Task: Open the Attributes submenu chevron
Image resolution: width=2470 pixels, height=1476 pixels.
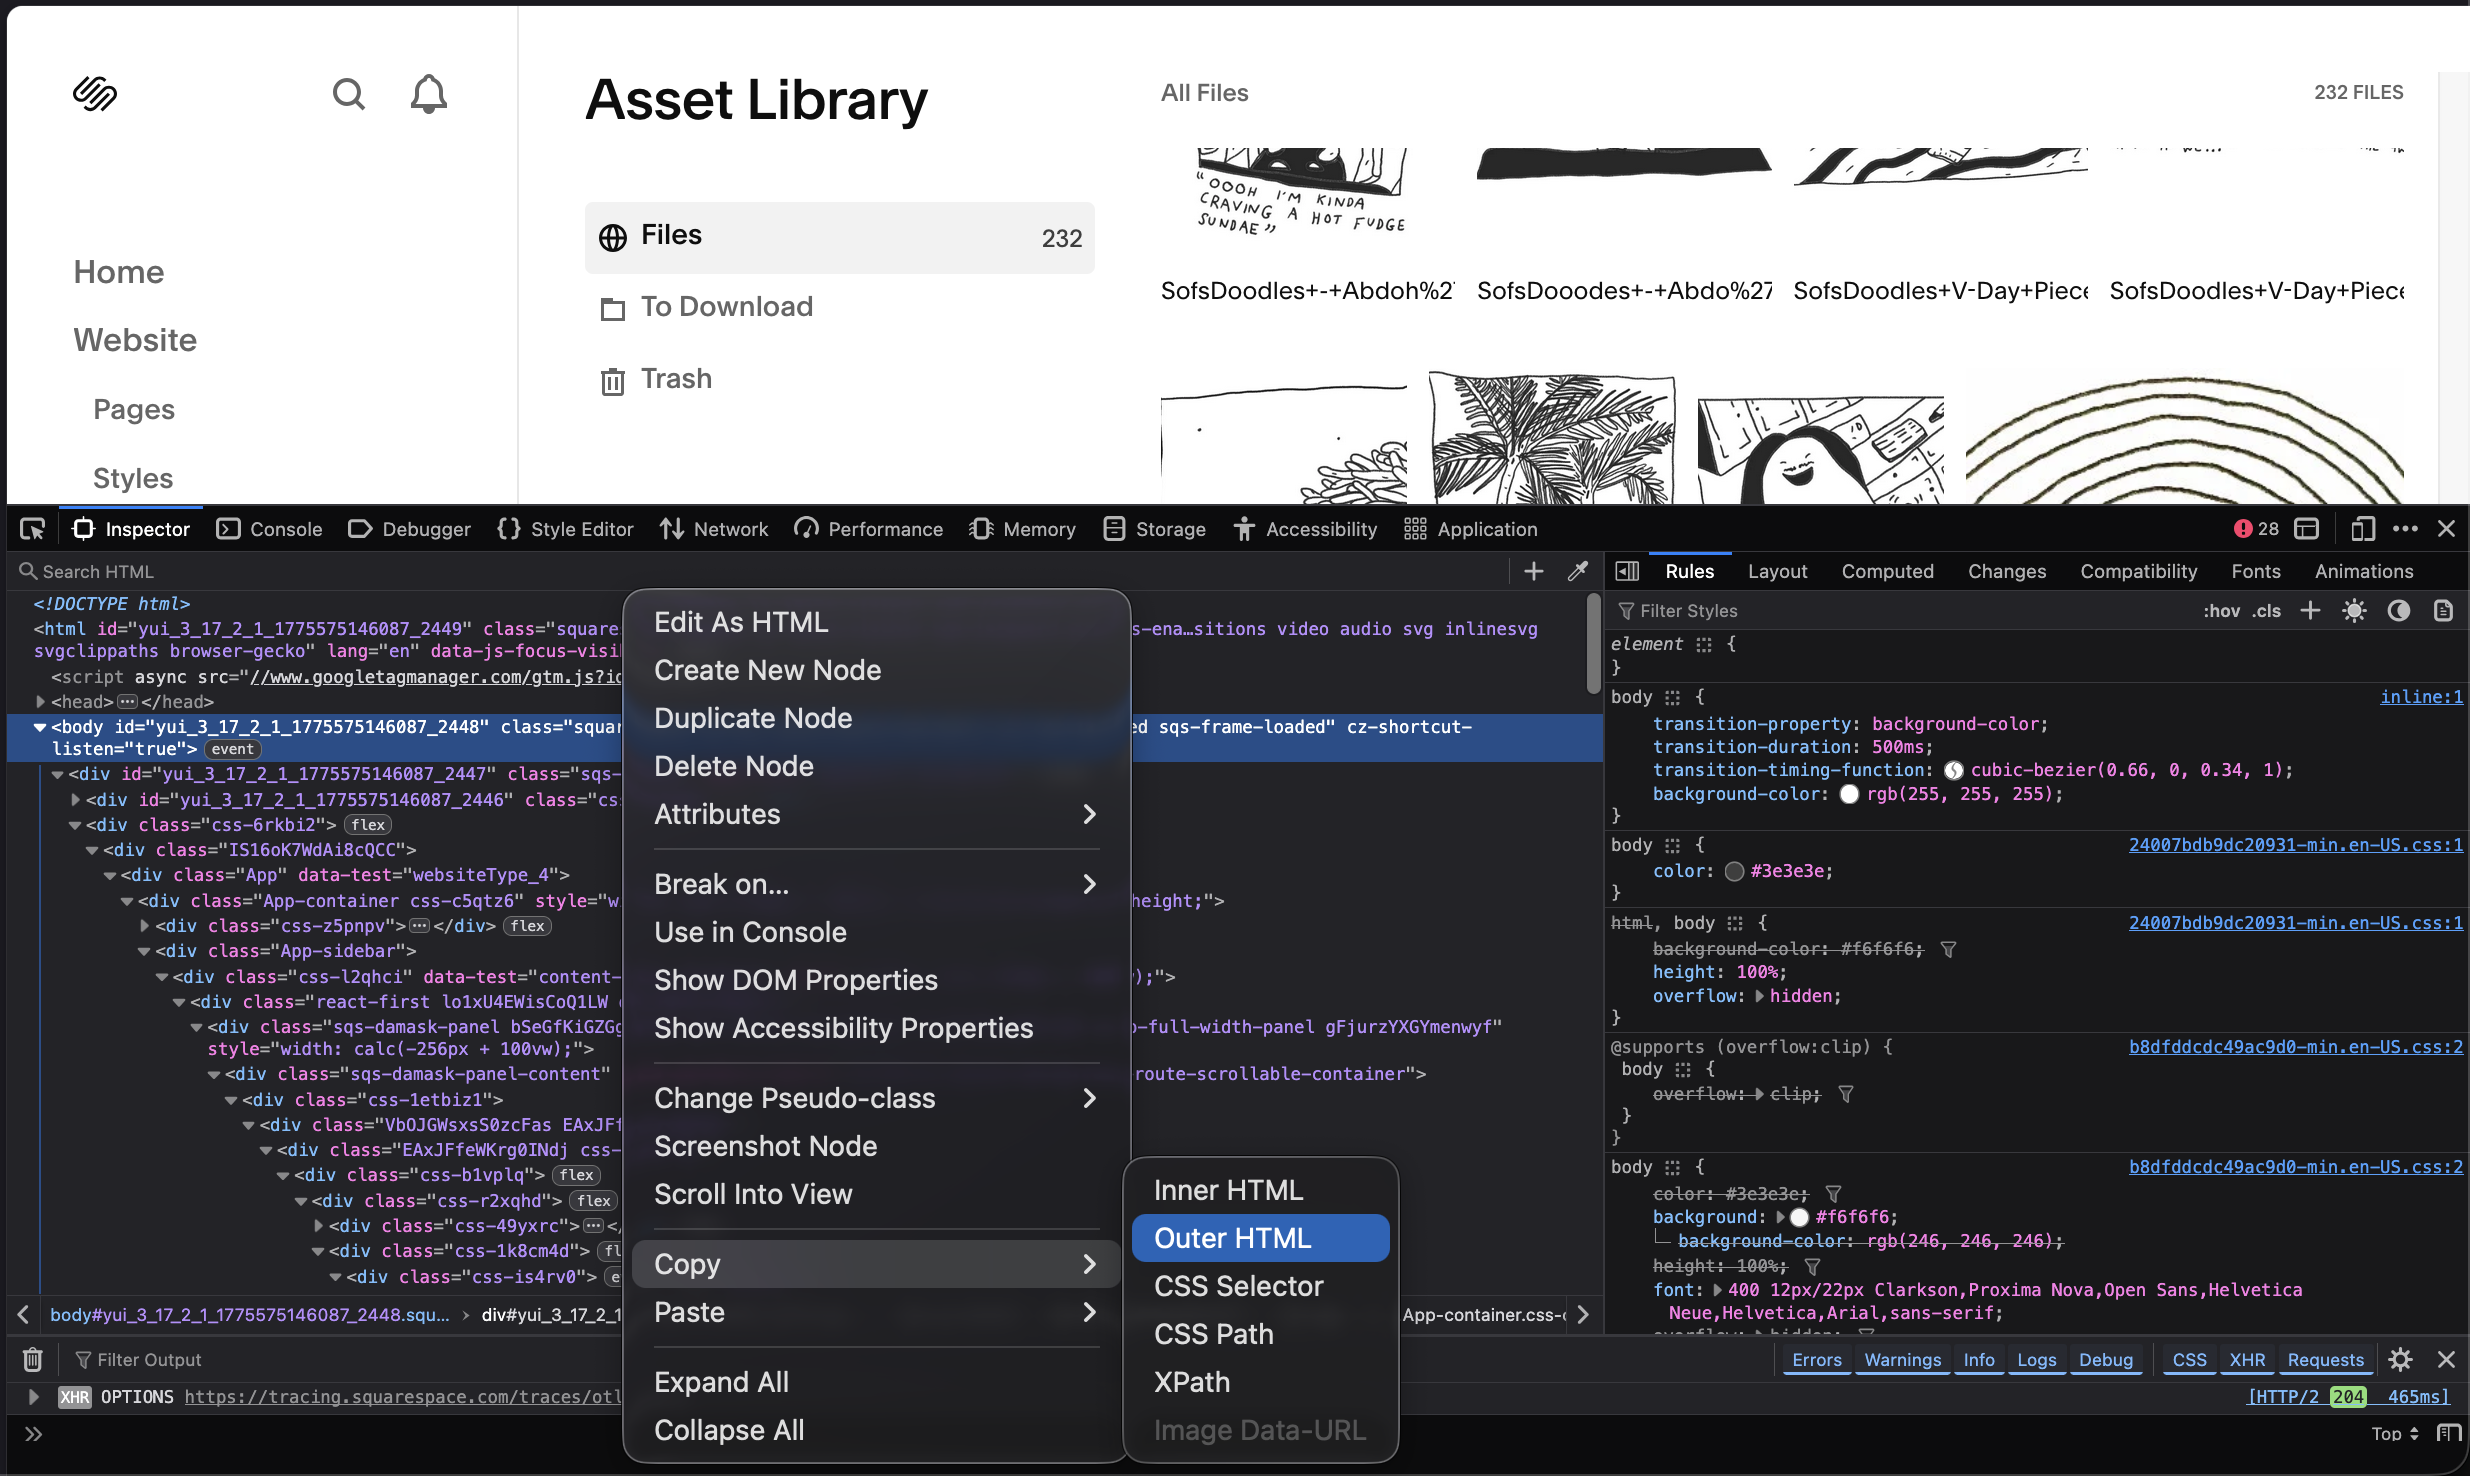Action: tap(1088, 814)
